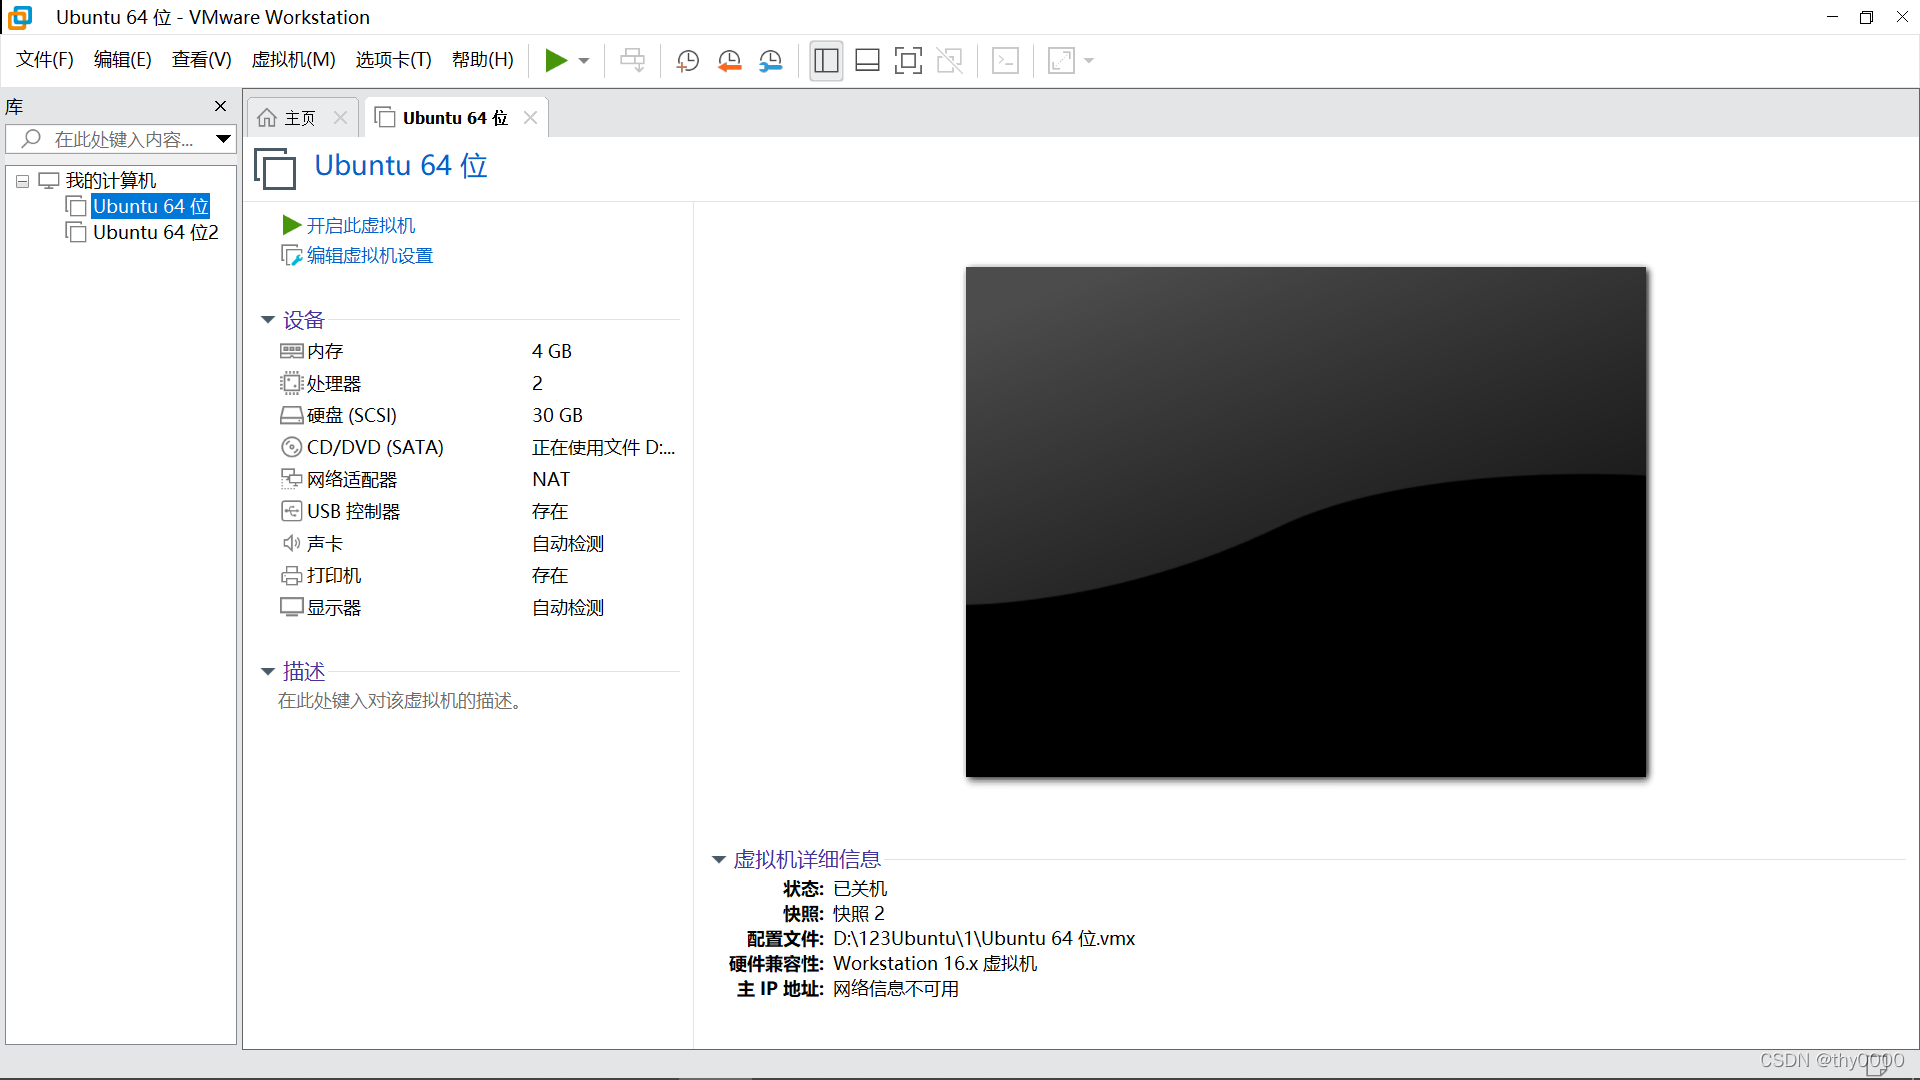Take a snapshot of the virtual machine
This screenshot has height=1080, width=1920.
point(687,60)
